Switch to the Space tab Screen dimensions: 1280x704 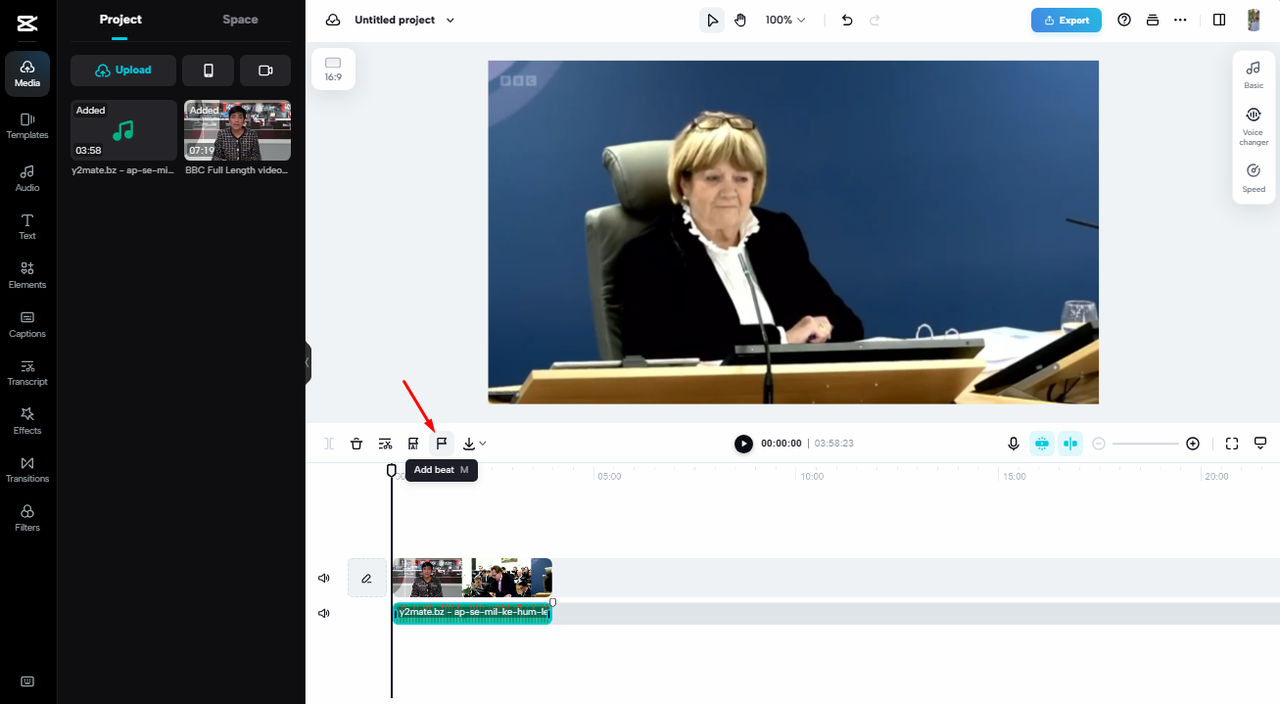(x=239, y=19)
